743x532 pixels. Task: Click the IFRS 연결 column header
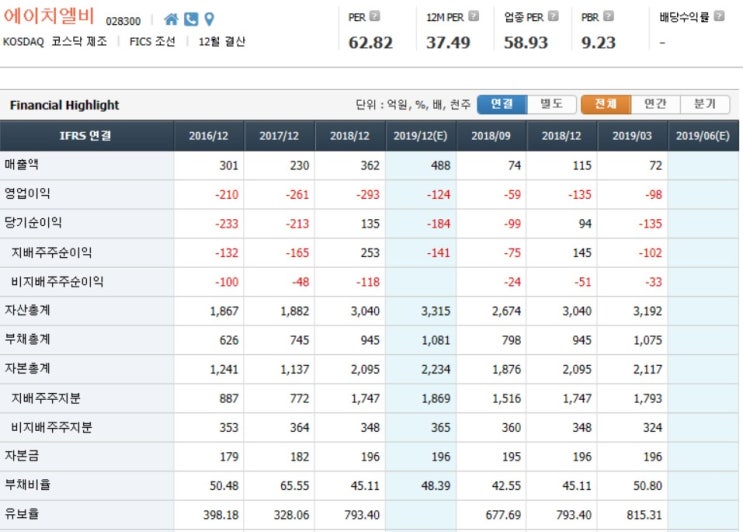coord(86,136)
